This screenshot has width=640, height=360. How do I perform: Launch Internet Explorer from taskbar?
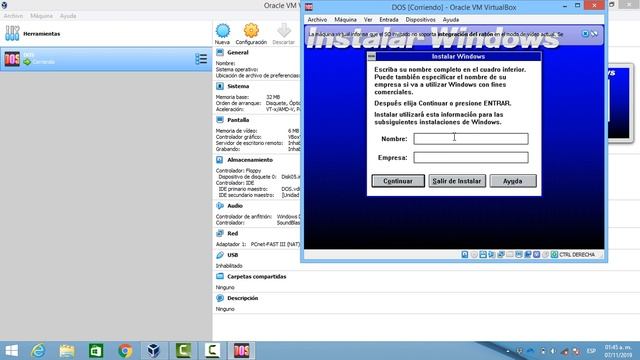(x=38, y=351)
